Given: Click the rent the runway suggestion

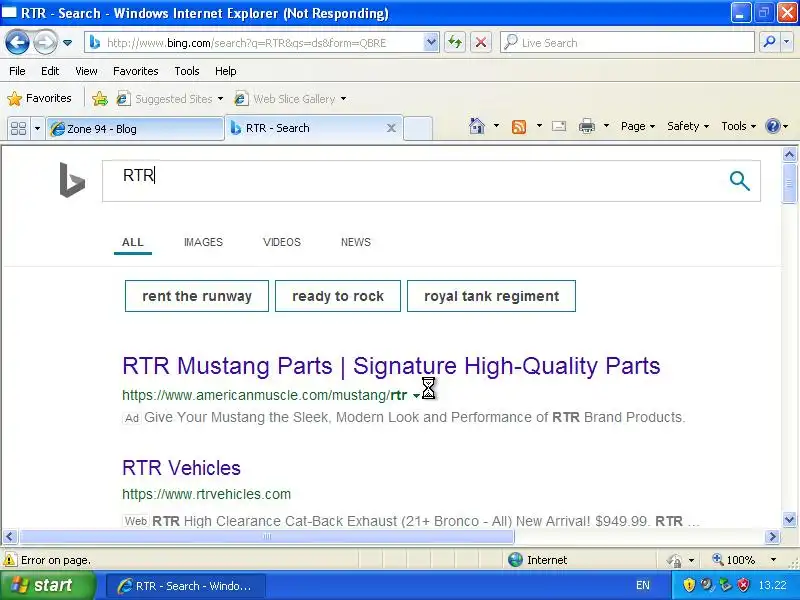Looking at the screenshot, I should pos(197,296).
